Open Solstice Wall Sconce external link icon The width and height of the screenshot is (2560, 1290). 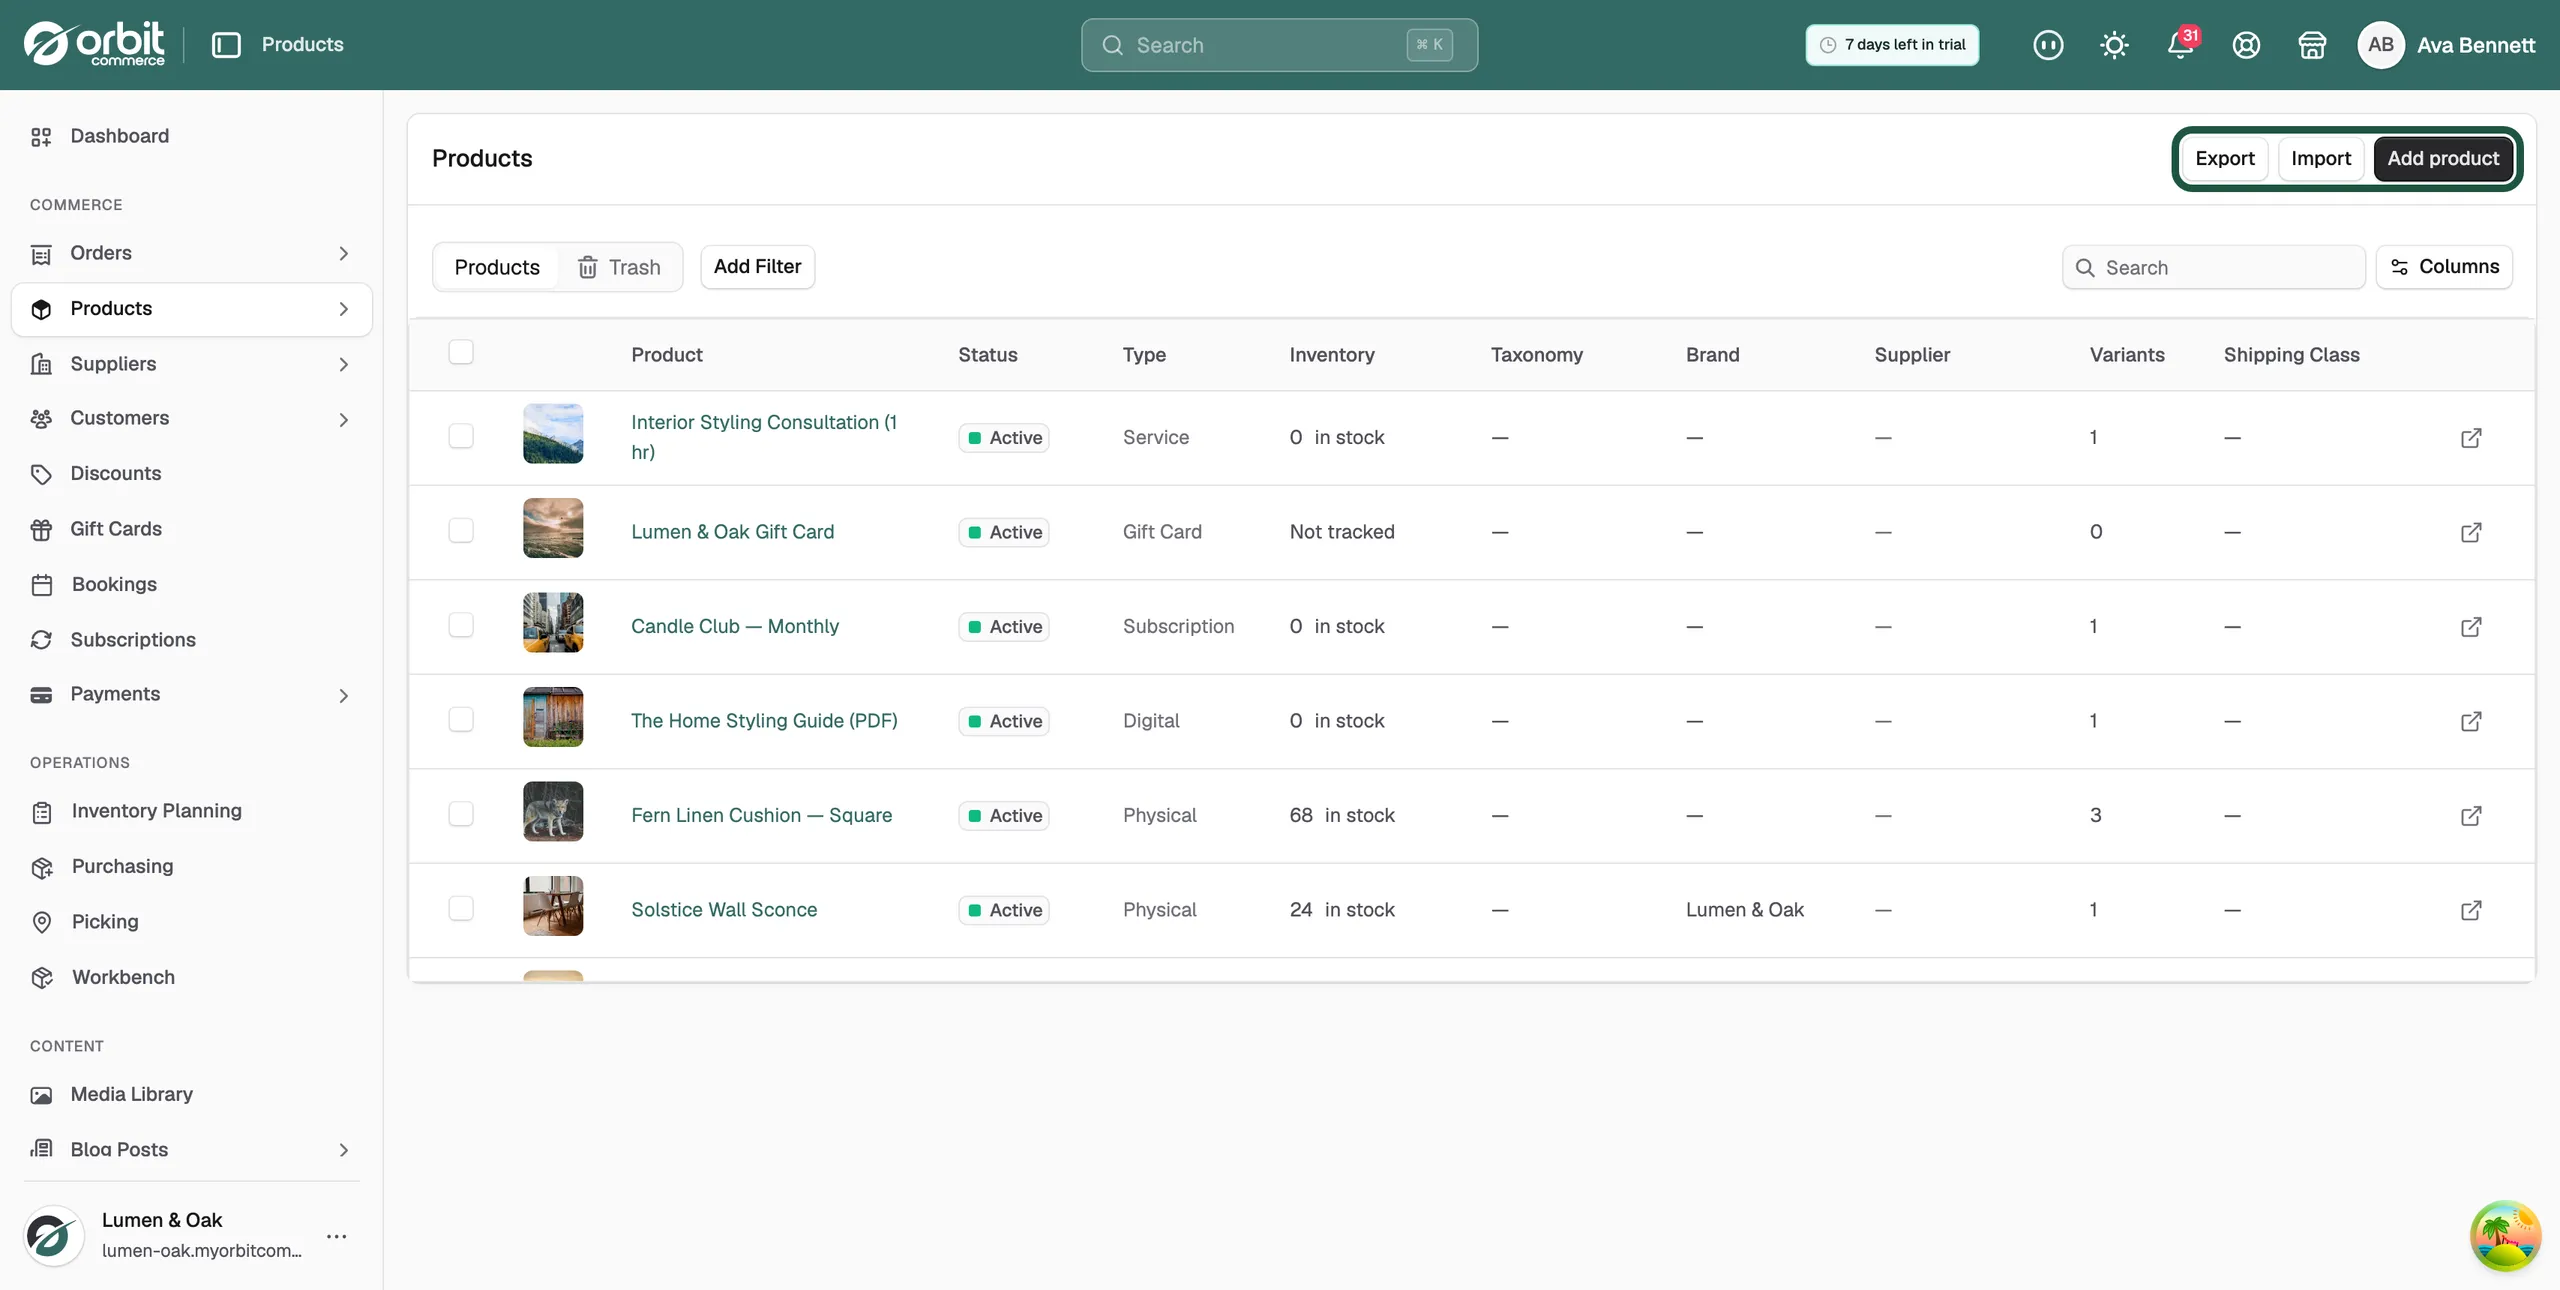click(x=2471, y=910)
